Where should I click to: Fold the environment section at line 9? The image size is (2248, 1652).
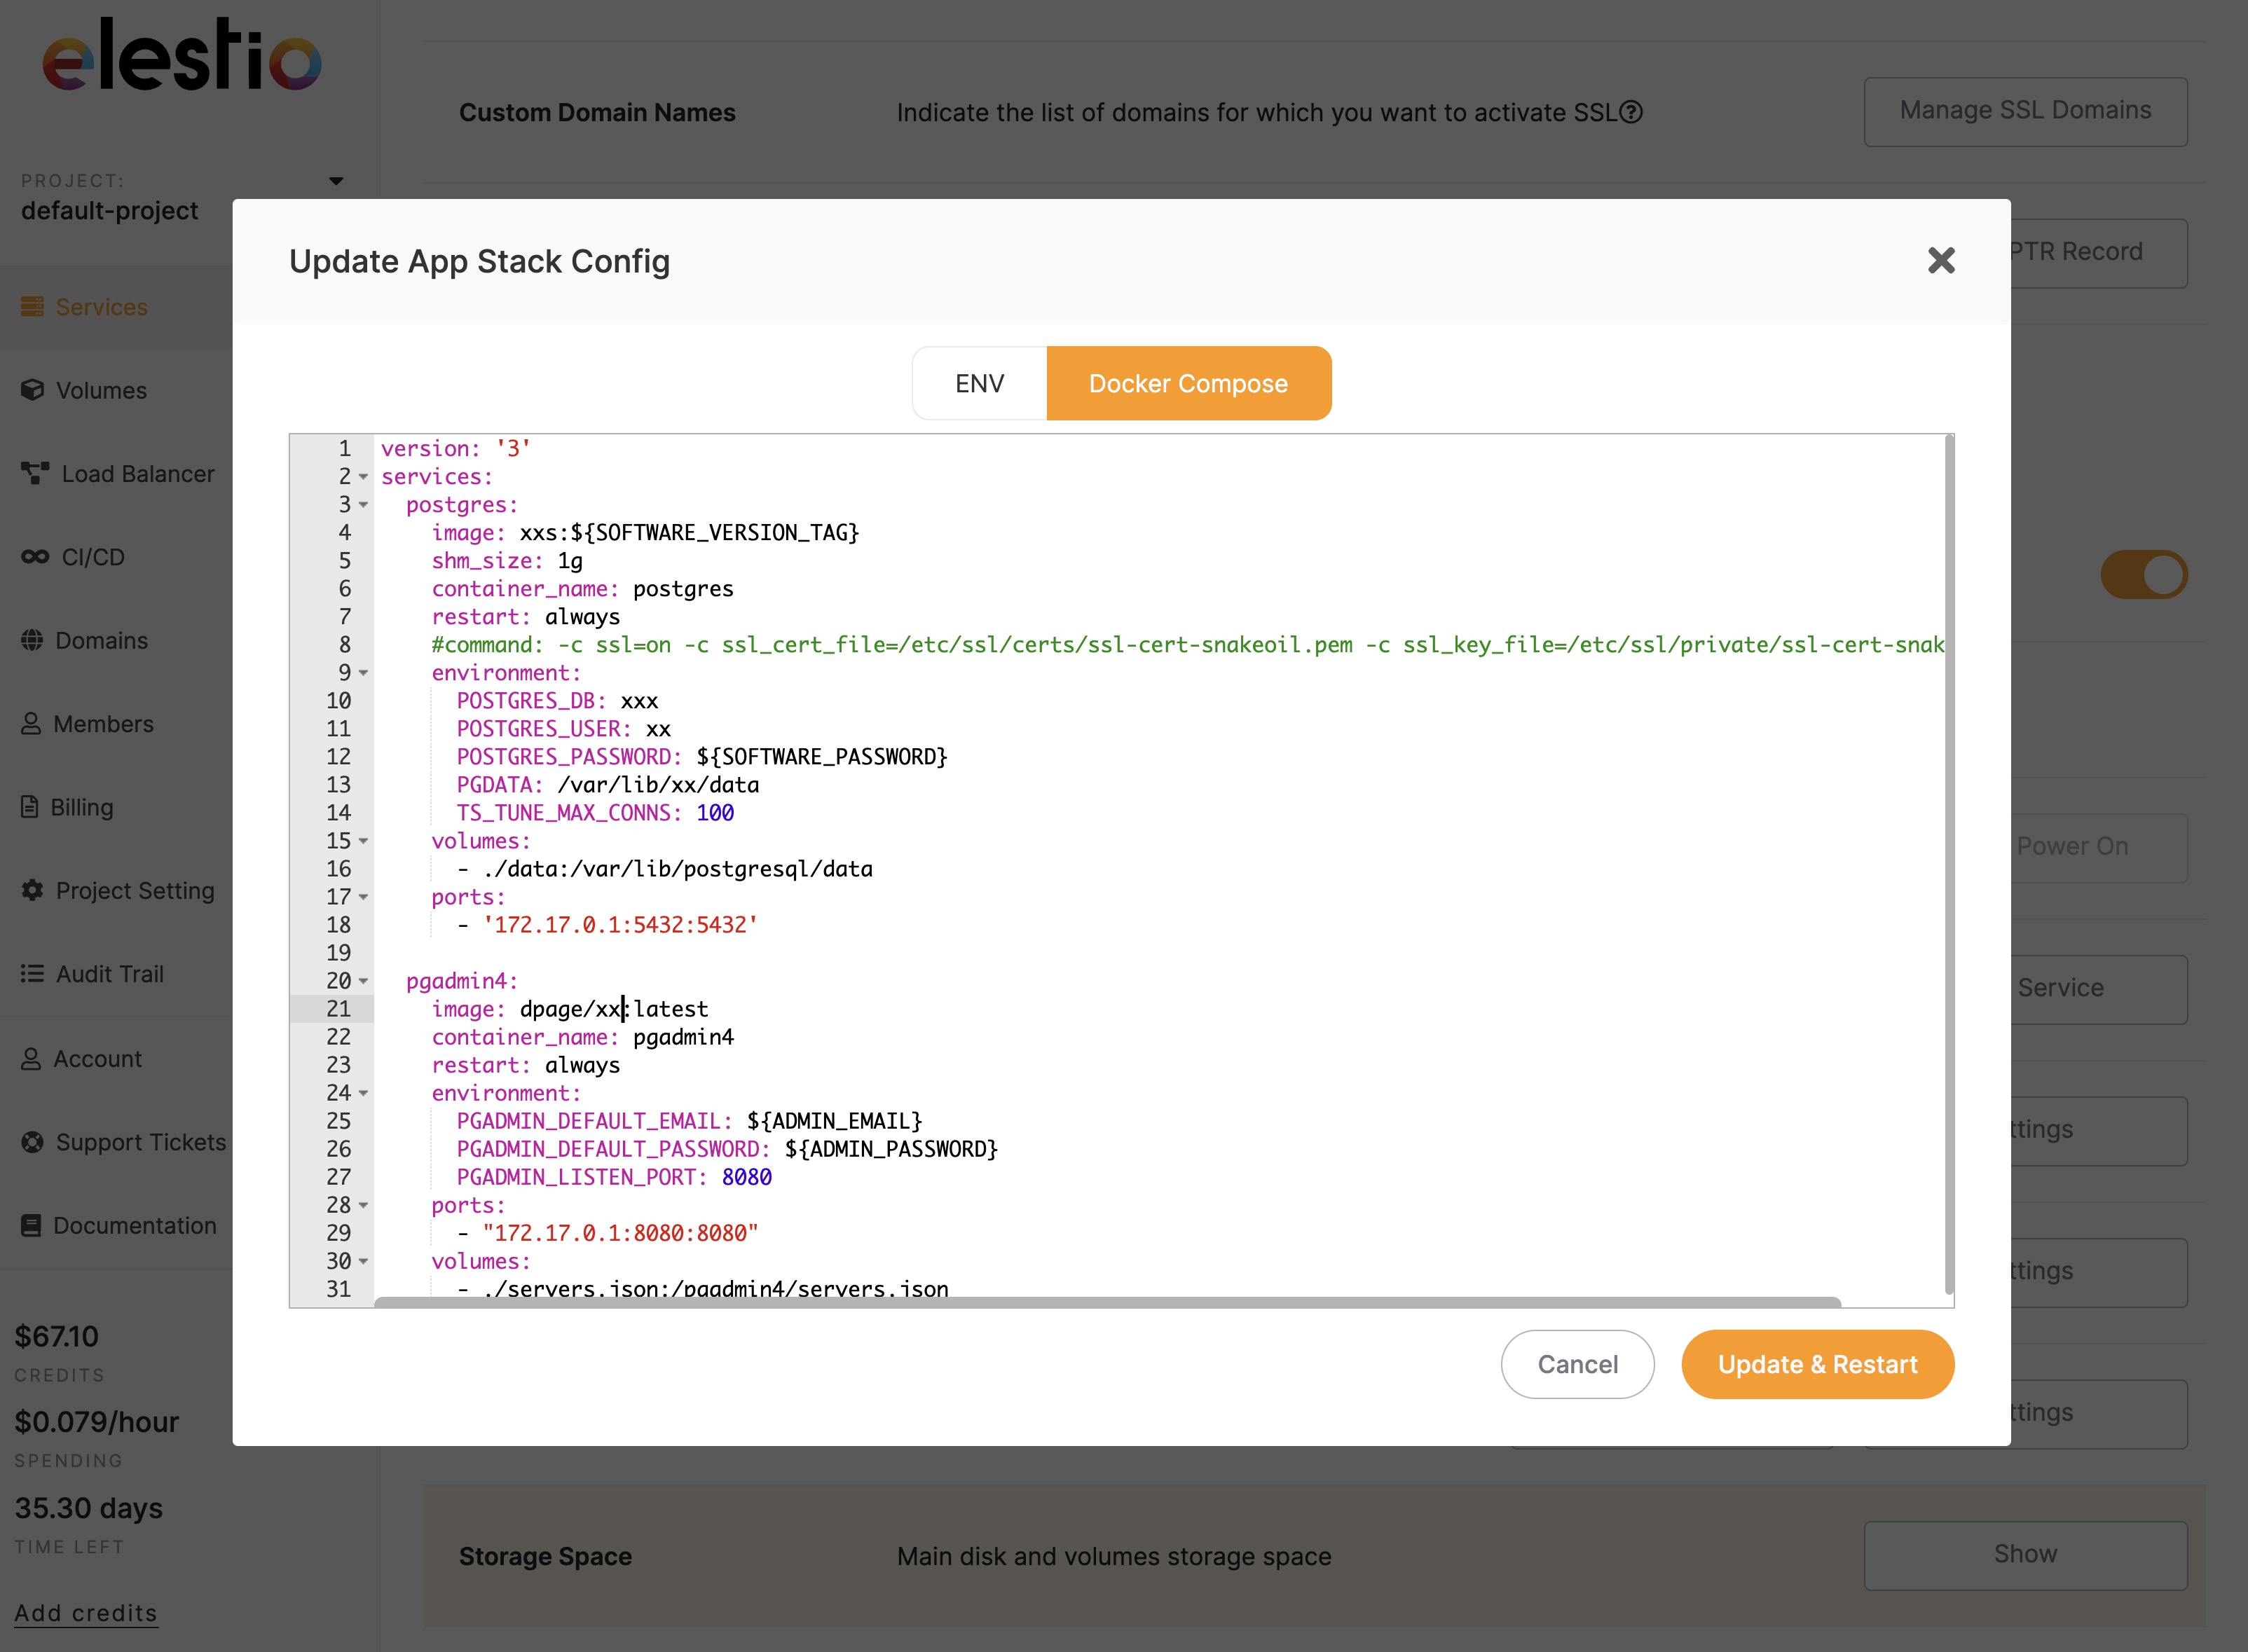click(363, 674)
